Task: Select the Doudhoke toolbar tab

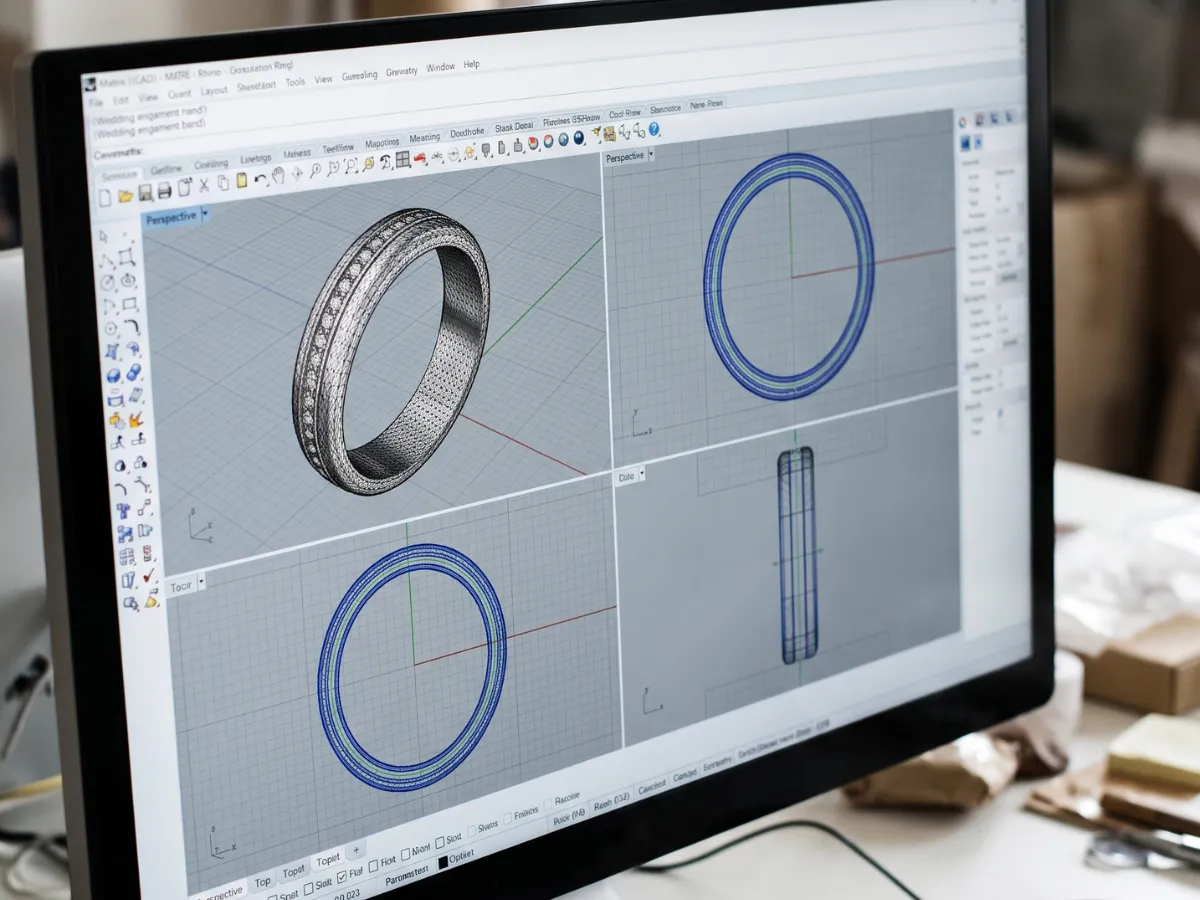Action: coord(467,132)
